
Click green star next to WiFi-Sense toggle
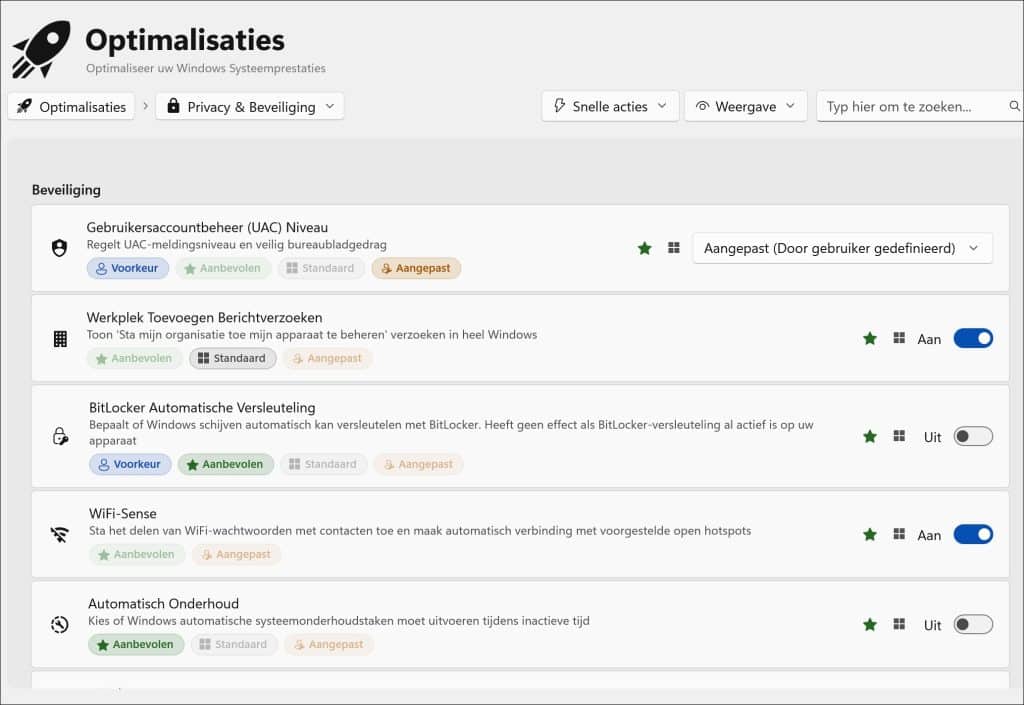870,535
